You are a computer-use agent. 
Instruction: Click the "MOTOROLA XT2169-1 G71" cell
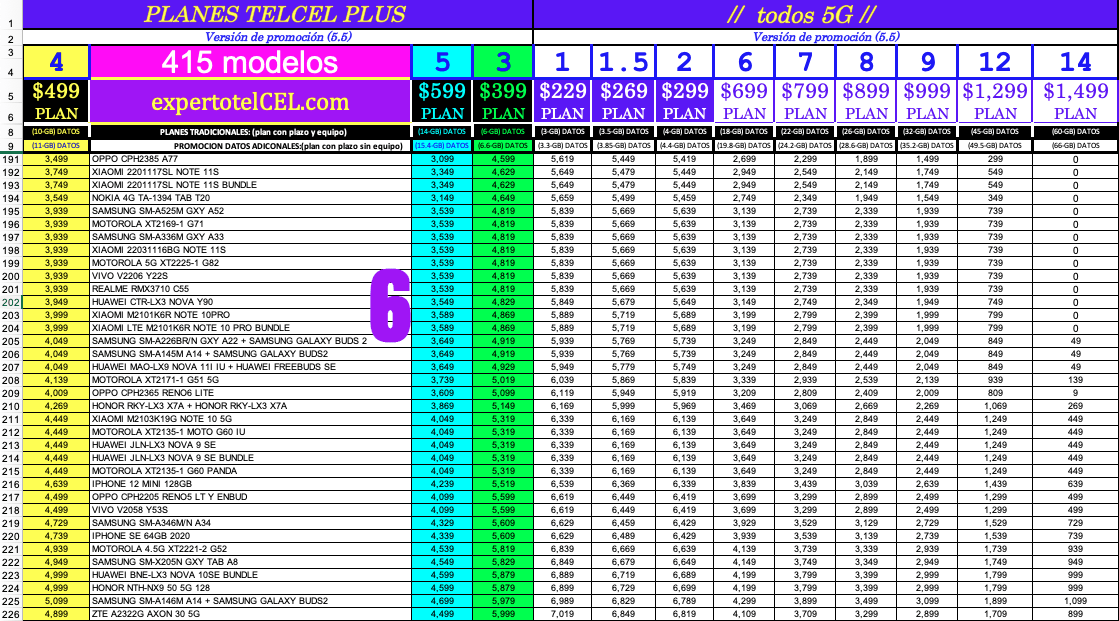pos(250,224)
